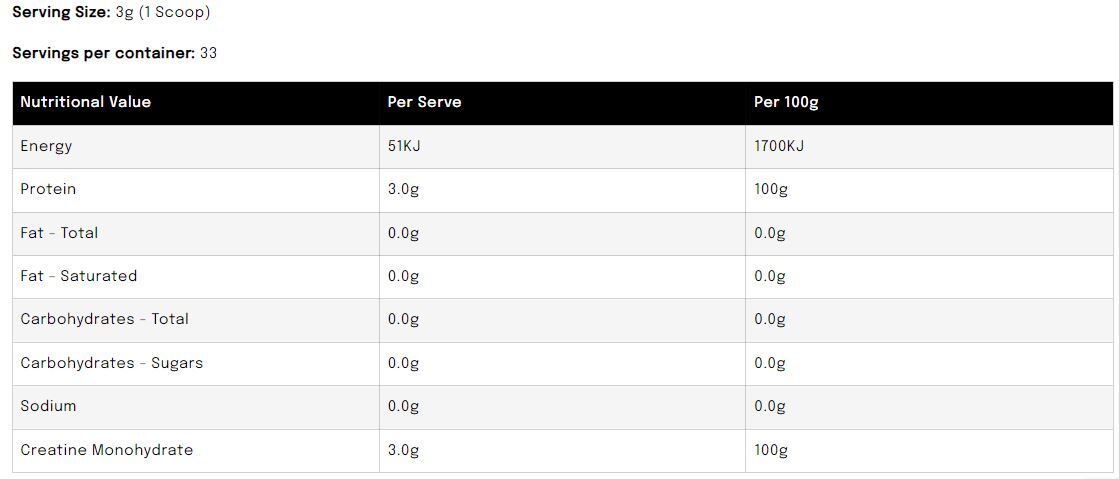Click Creatine Monohydrate 3.0g per serve value

pos(403,451)
